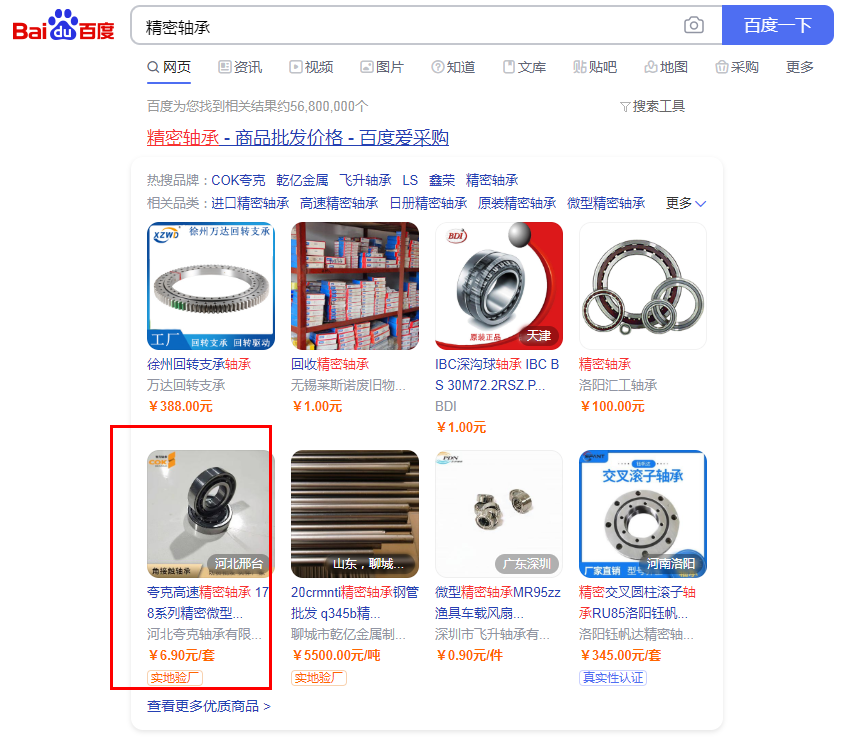Choose the 进口精密轴承 related category
The height and width of the screenshot is (739, 863).
click(x=250, y=203)
